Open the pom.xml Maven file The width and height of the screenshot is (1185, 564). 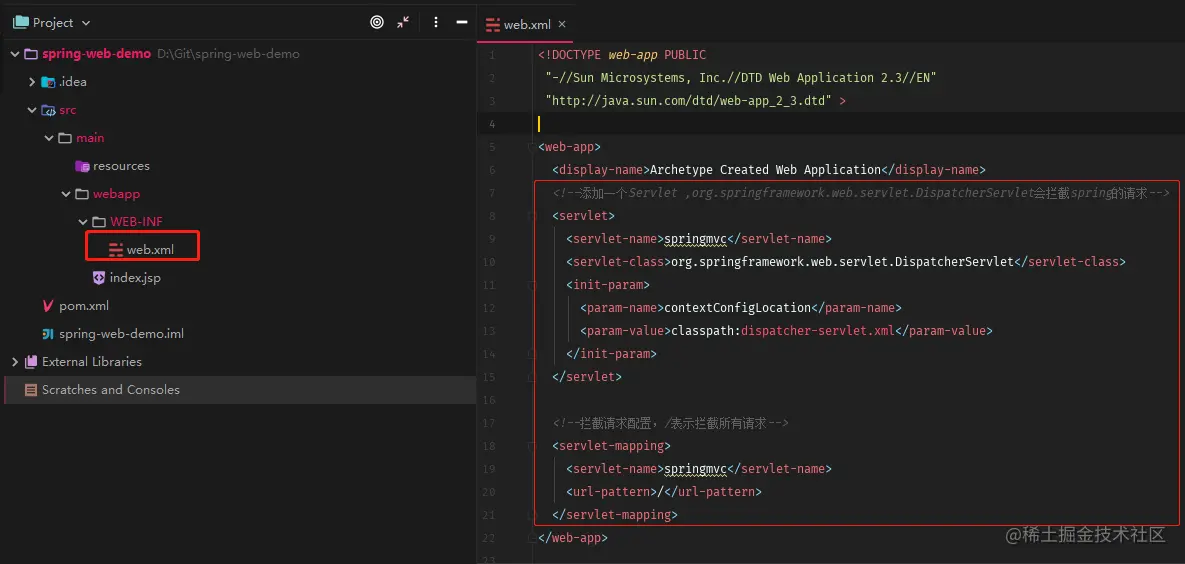pos(84,306)
